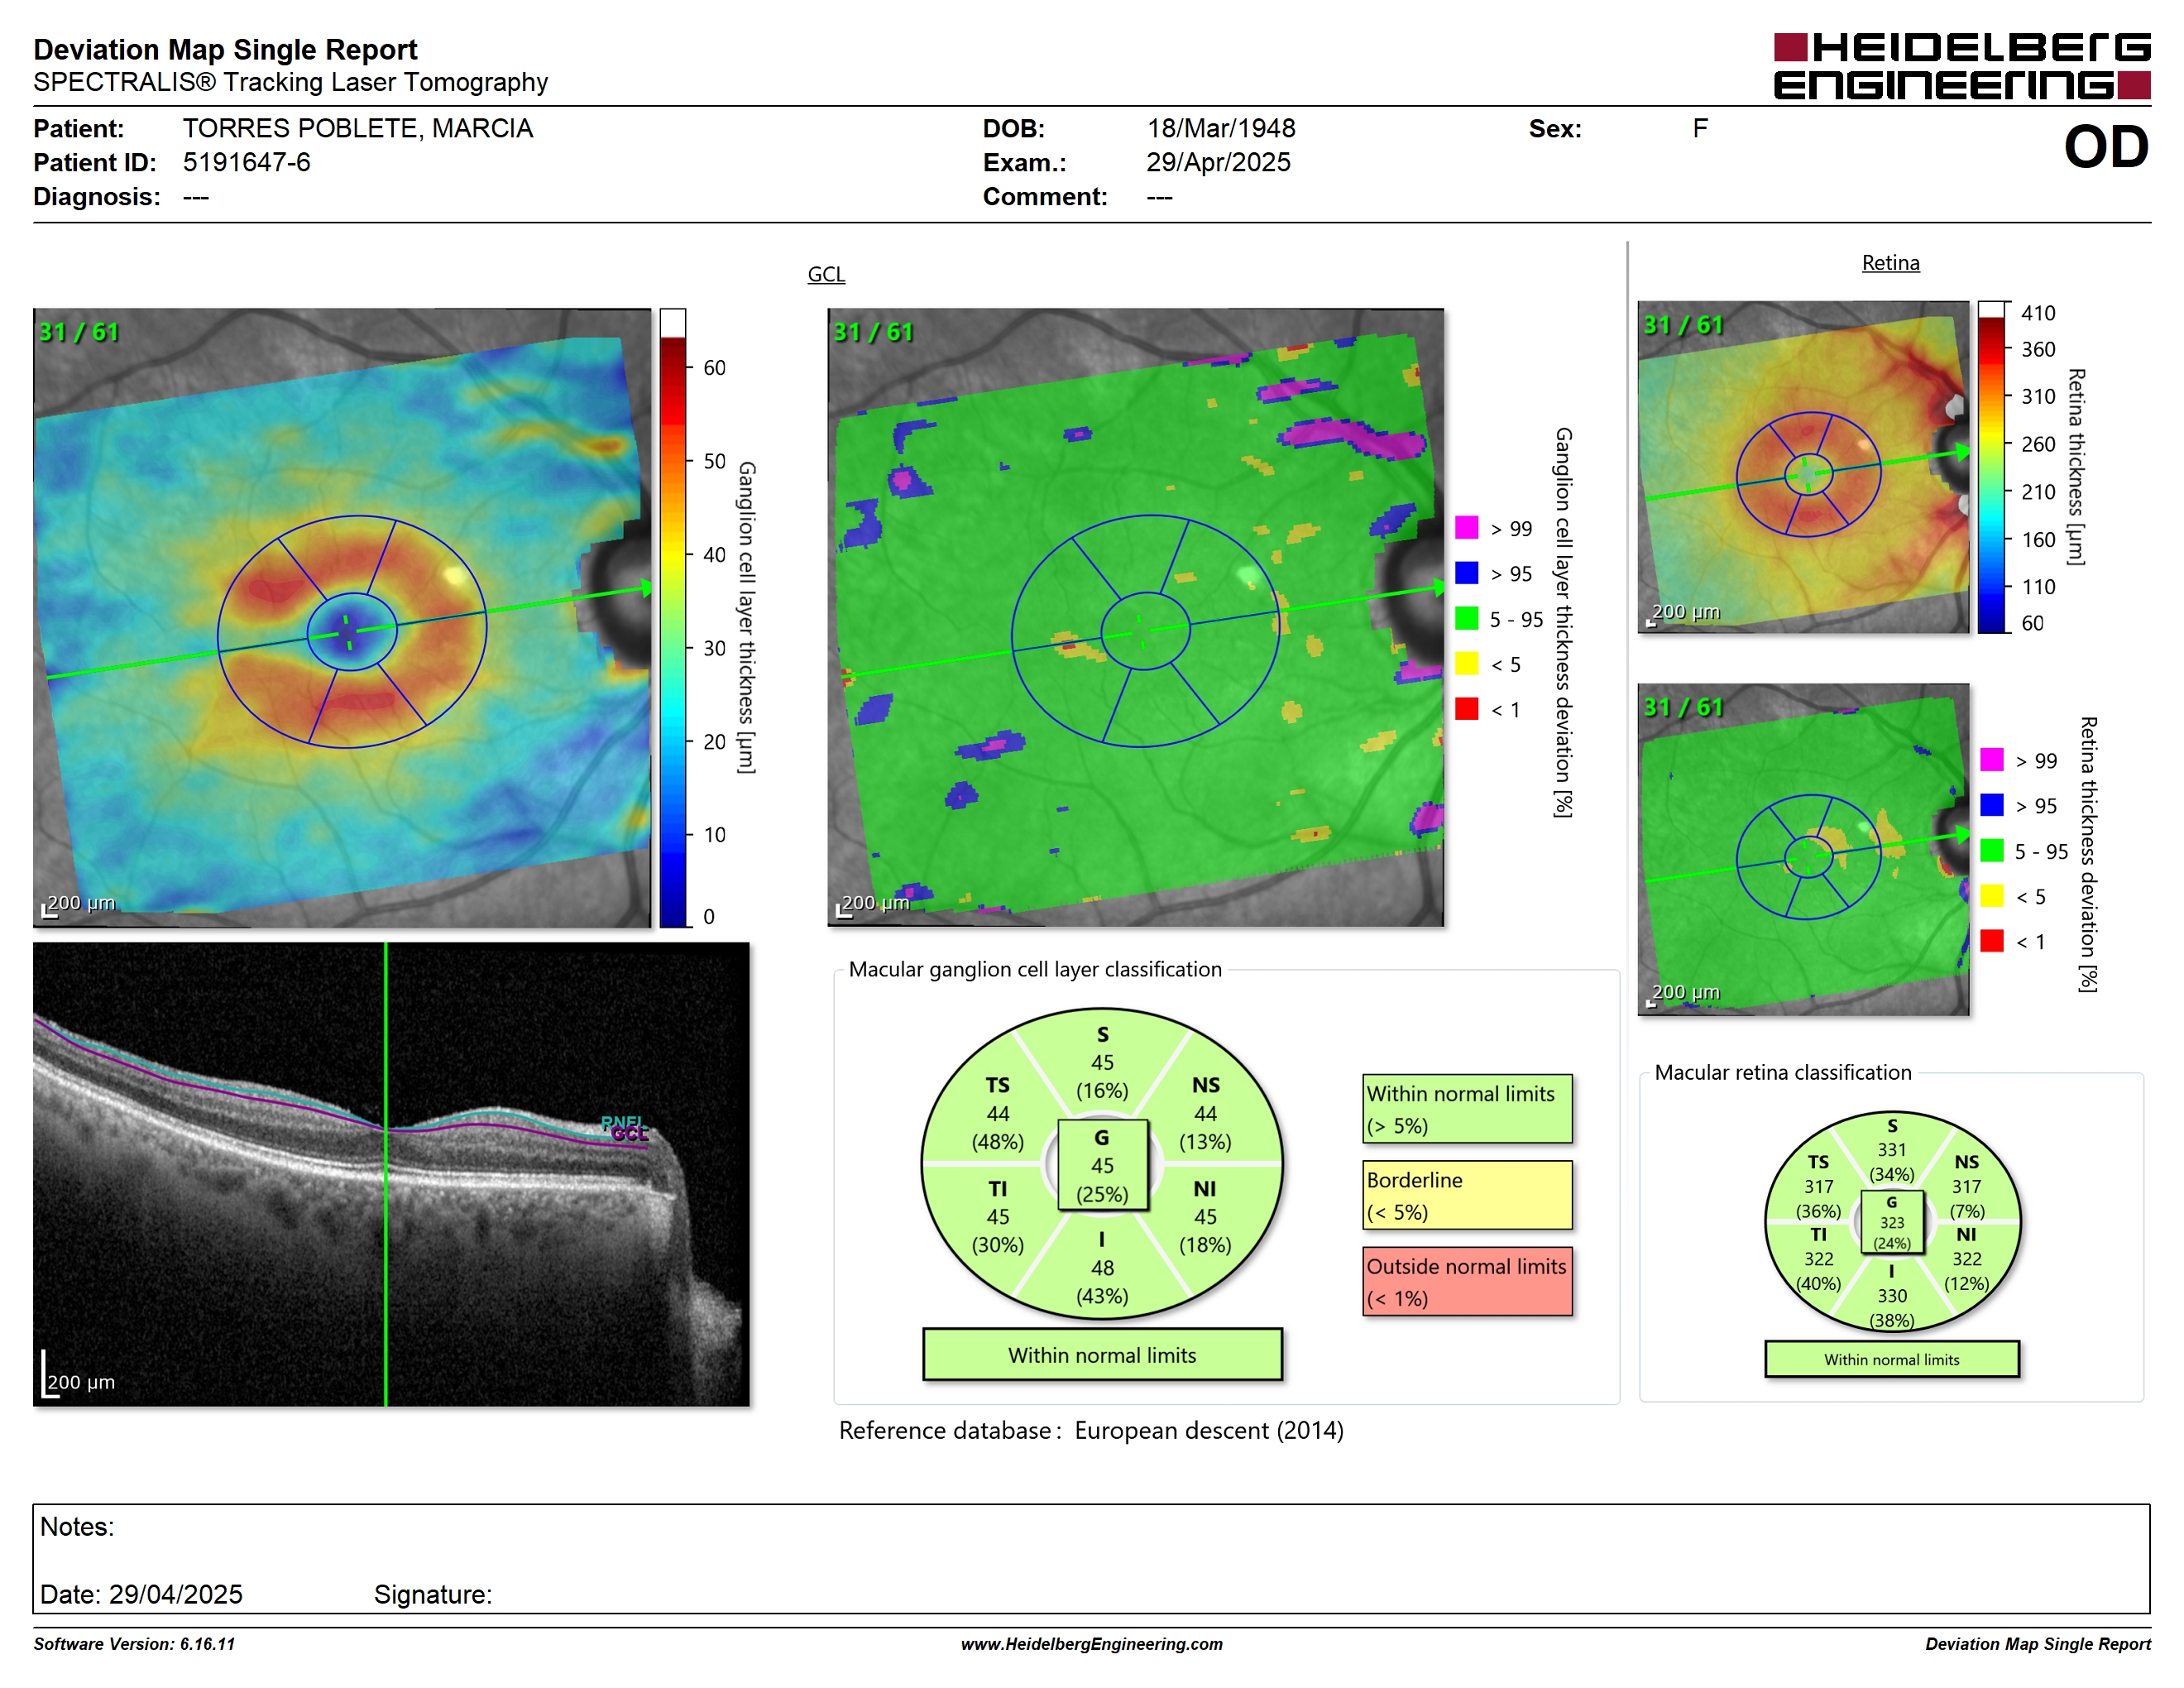2184x1688 pixels.
Task: Click the Borderline (< 5%) legend box
Action: [1467, 1195]
